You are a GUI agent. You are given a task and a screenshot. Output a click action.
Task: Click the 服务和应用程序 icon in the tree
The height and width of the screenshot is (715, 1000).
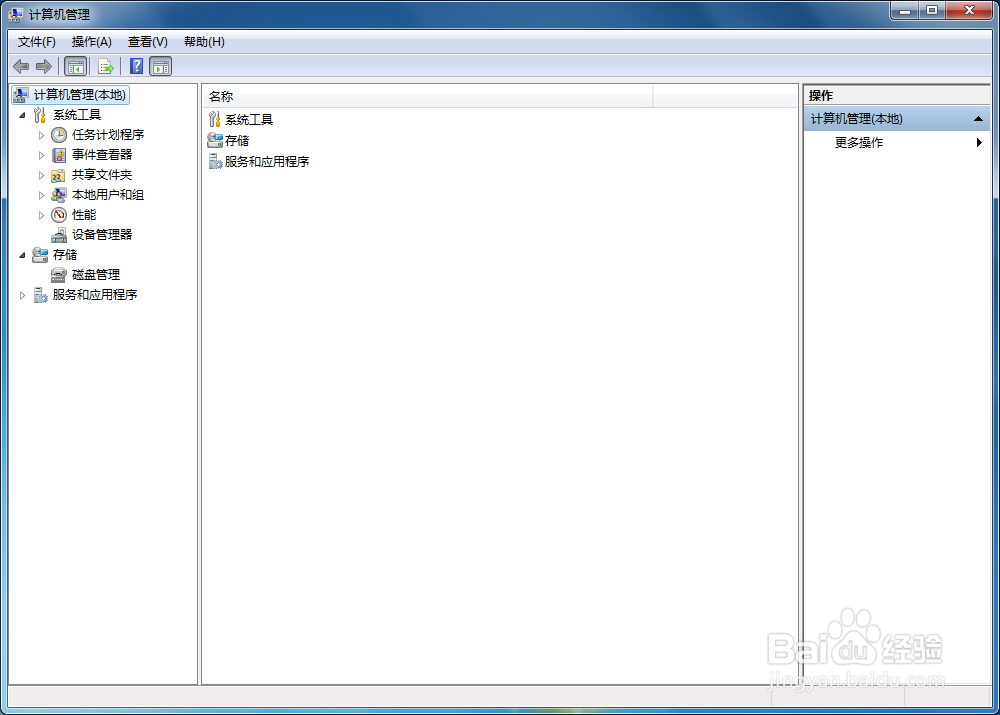click(40, 295)
